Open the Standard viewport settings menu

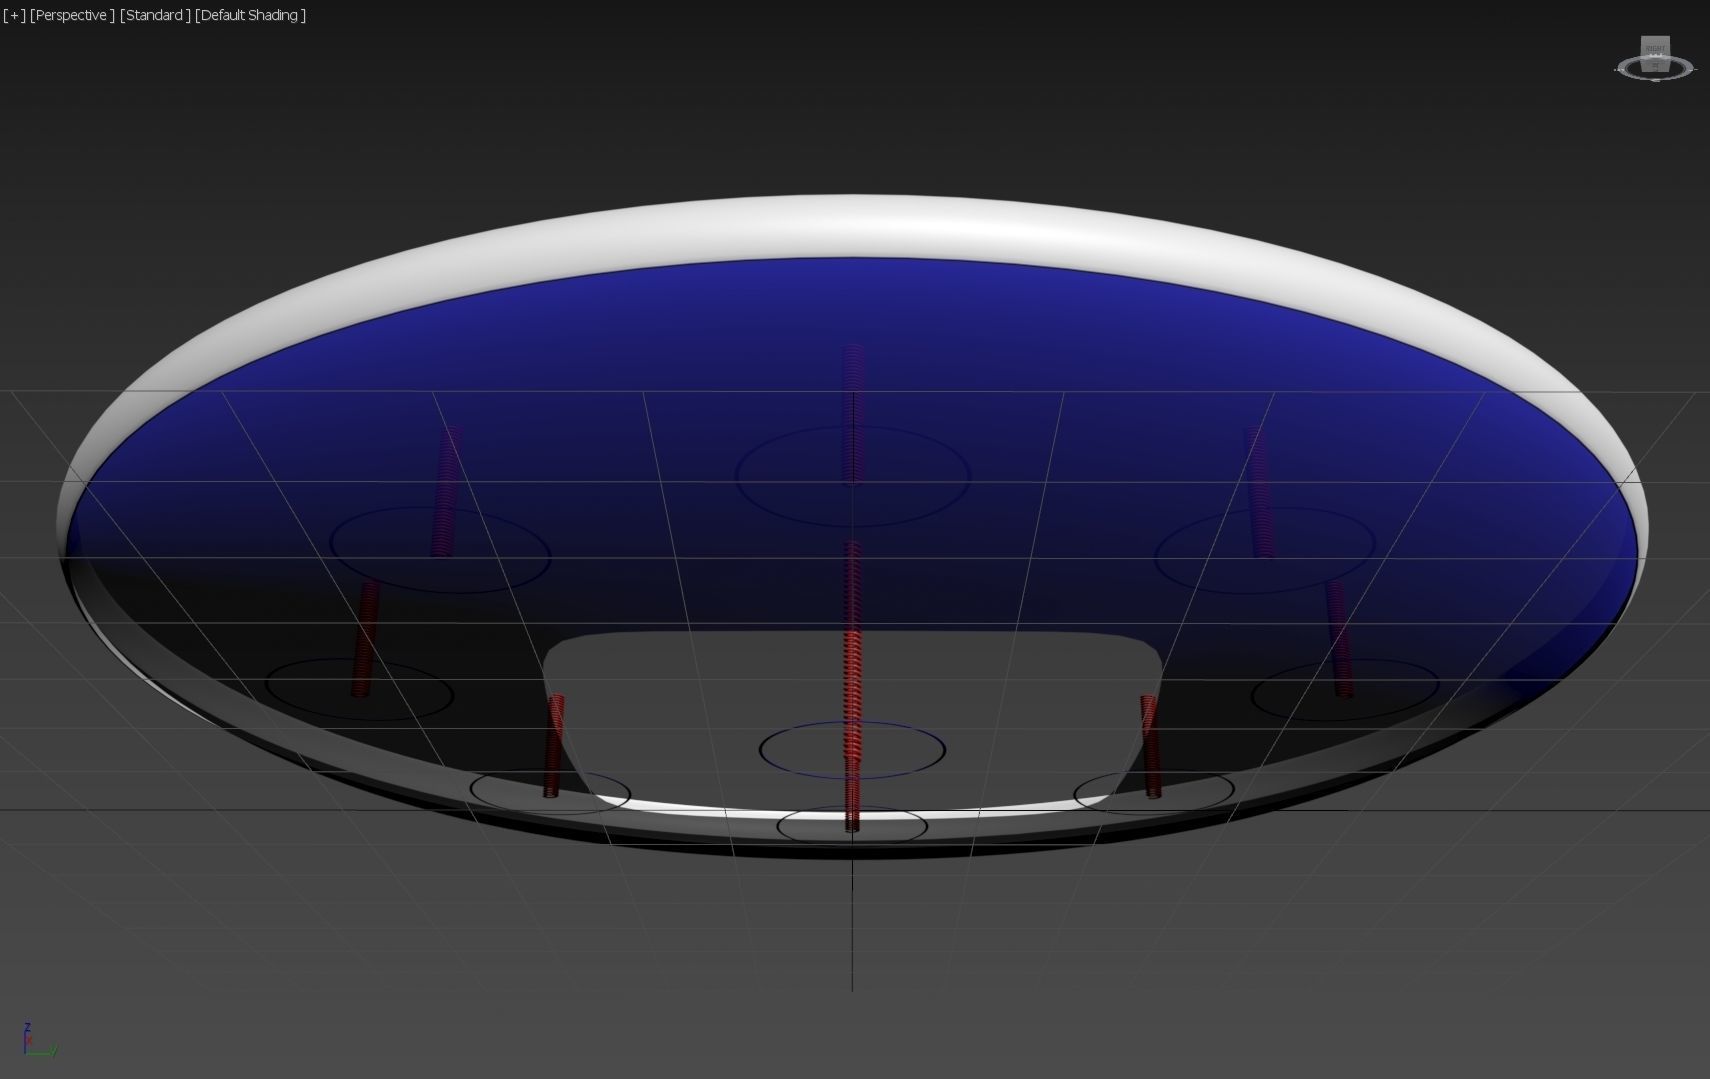tap(155, 15)
